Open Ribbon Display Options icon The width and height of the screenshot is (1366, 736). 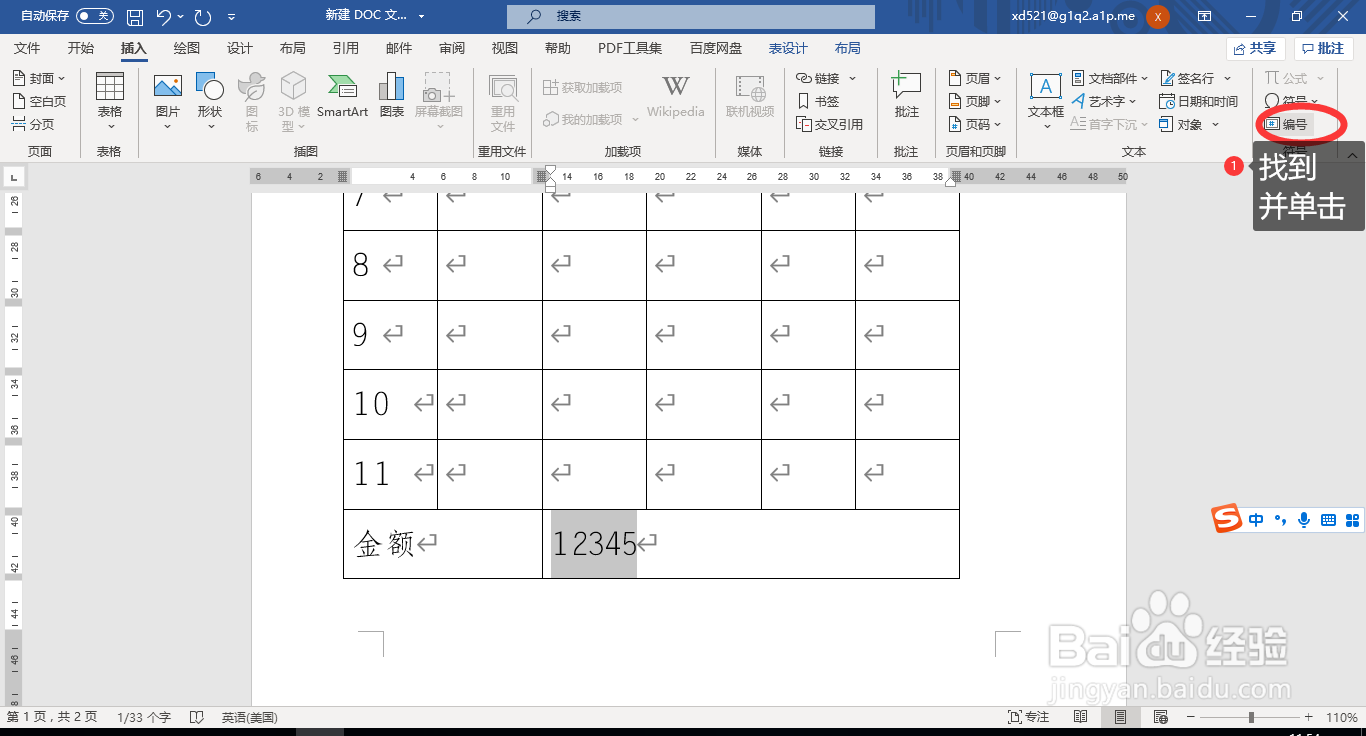pos(1205,16)
